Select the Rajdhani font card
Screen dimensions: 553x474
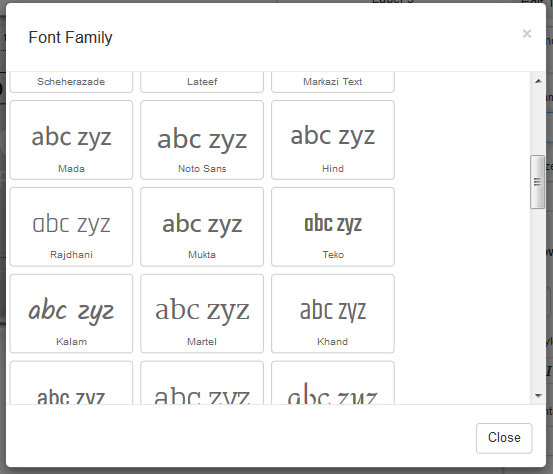pos(71,226)
